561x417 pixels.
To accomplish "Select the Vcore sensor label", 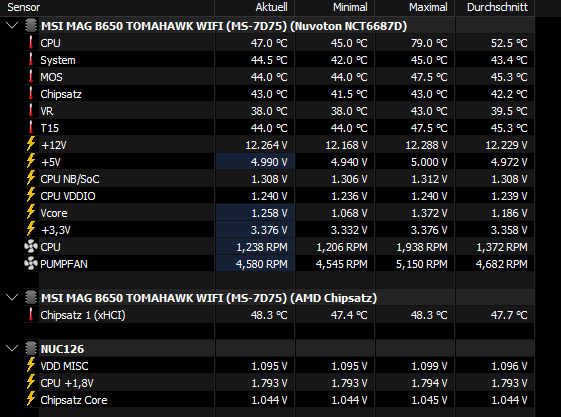I will pyautogui.click(x=54, y=213).
